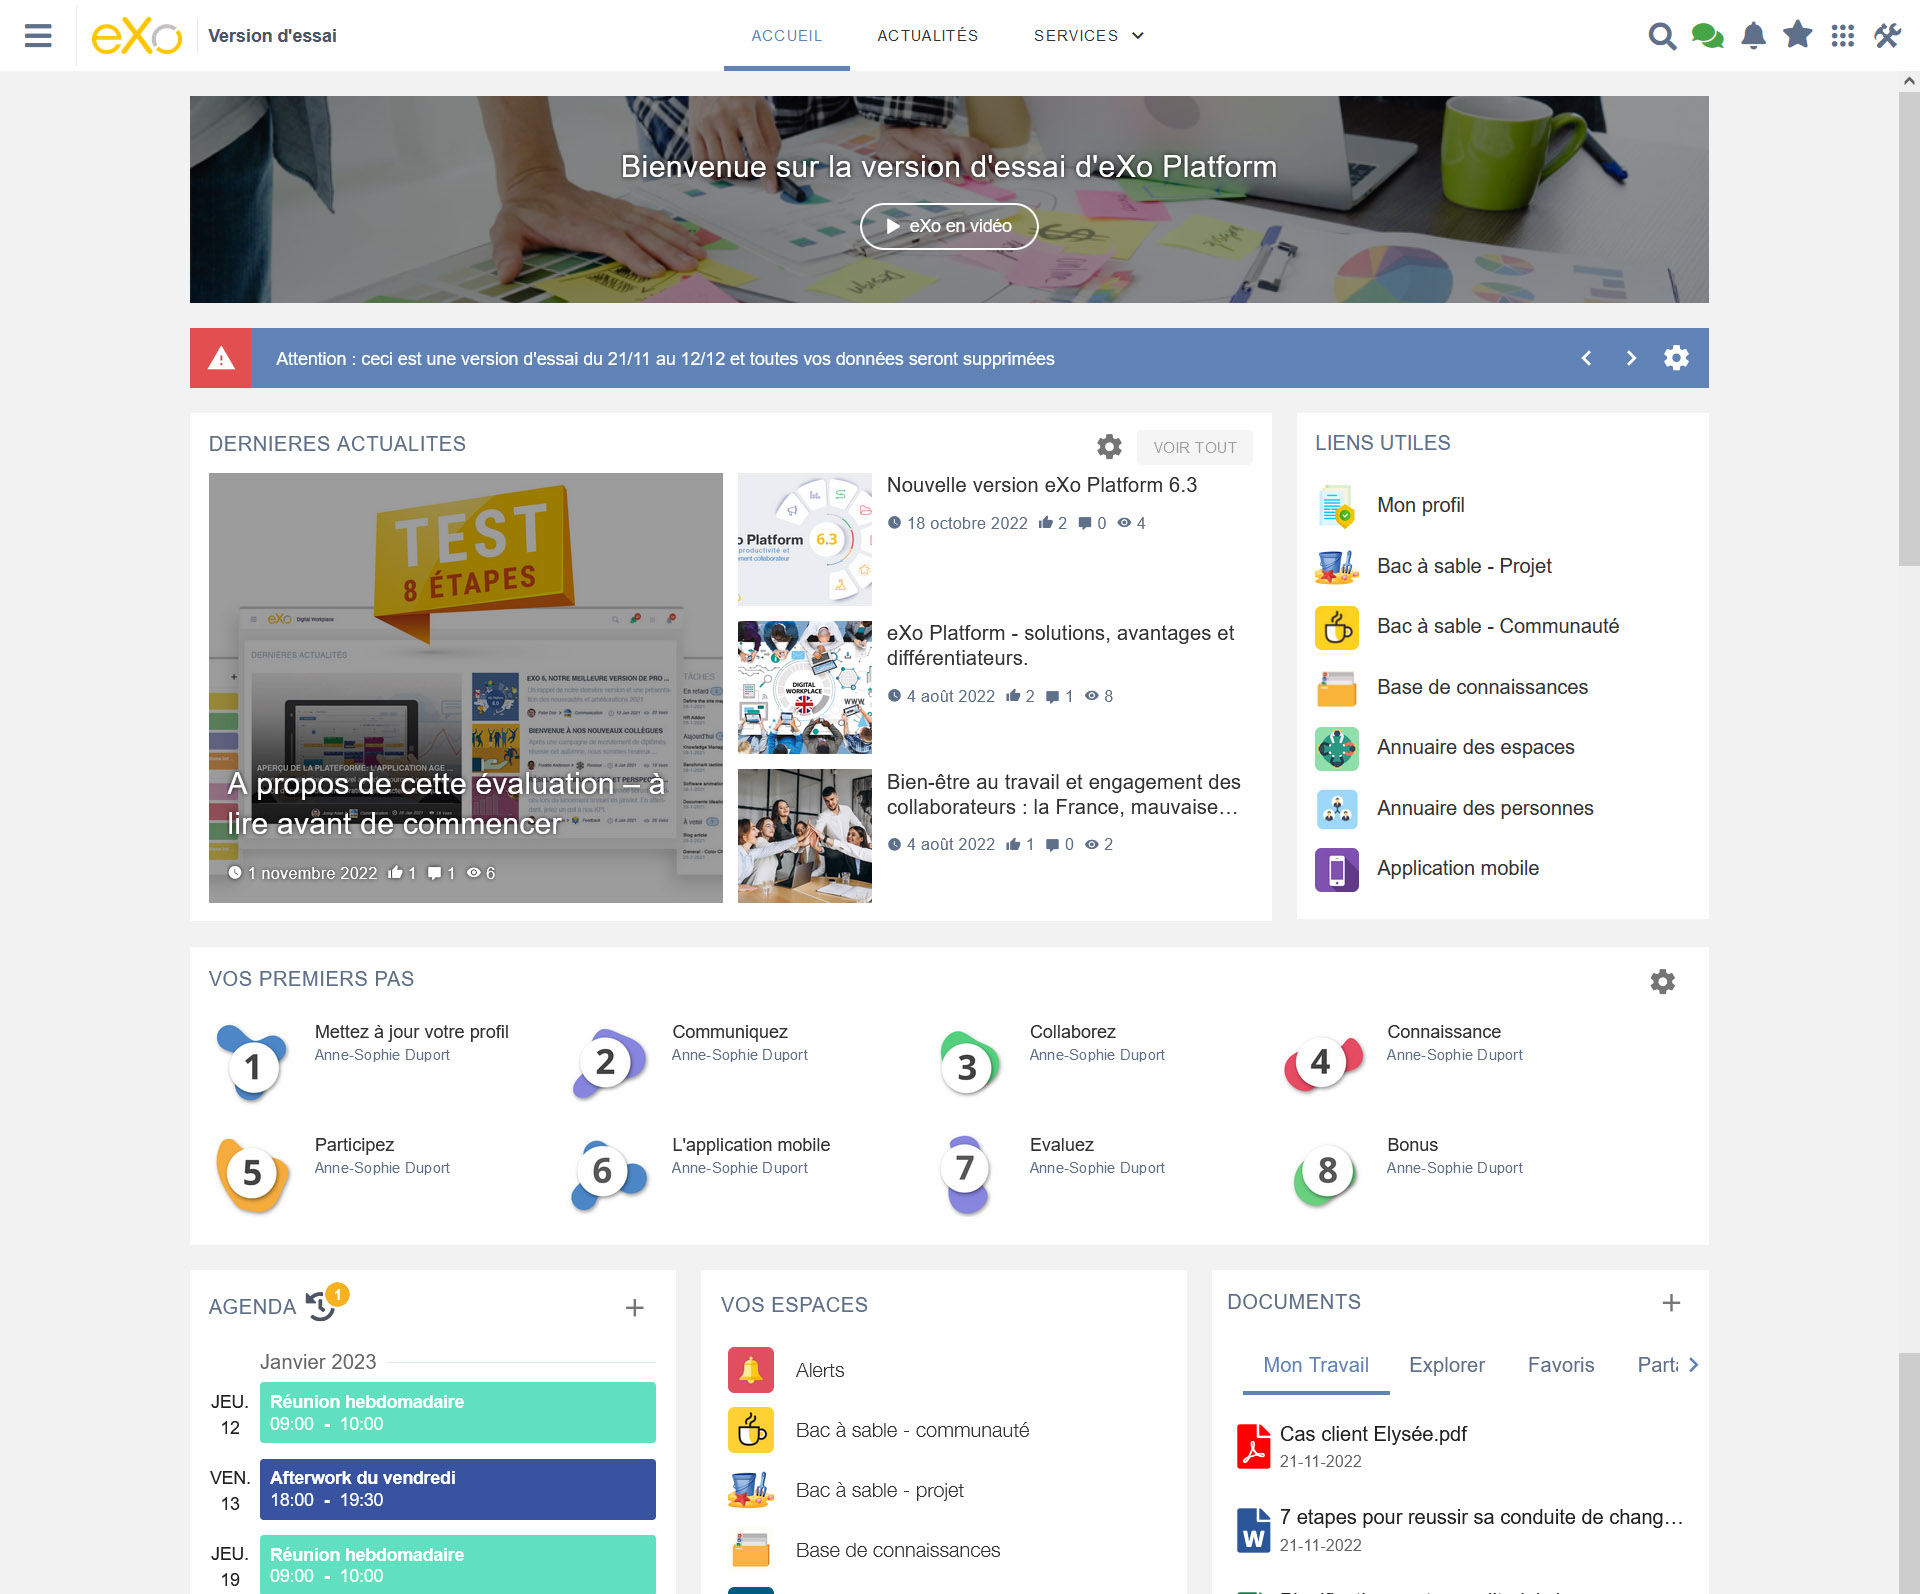
Task: Click step 1 badge icon
Action: [252, 1064]
